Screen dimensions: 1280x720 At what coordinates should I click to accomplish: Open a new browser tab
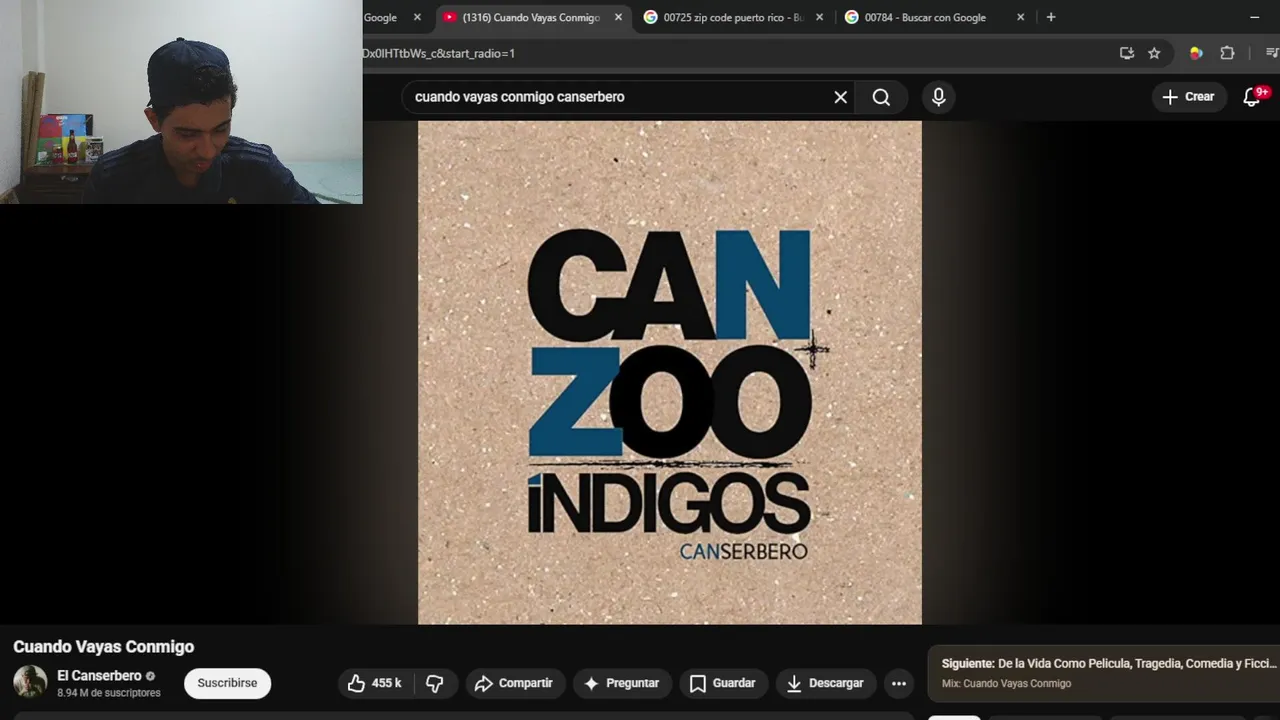[1050, 17]
